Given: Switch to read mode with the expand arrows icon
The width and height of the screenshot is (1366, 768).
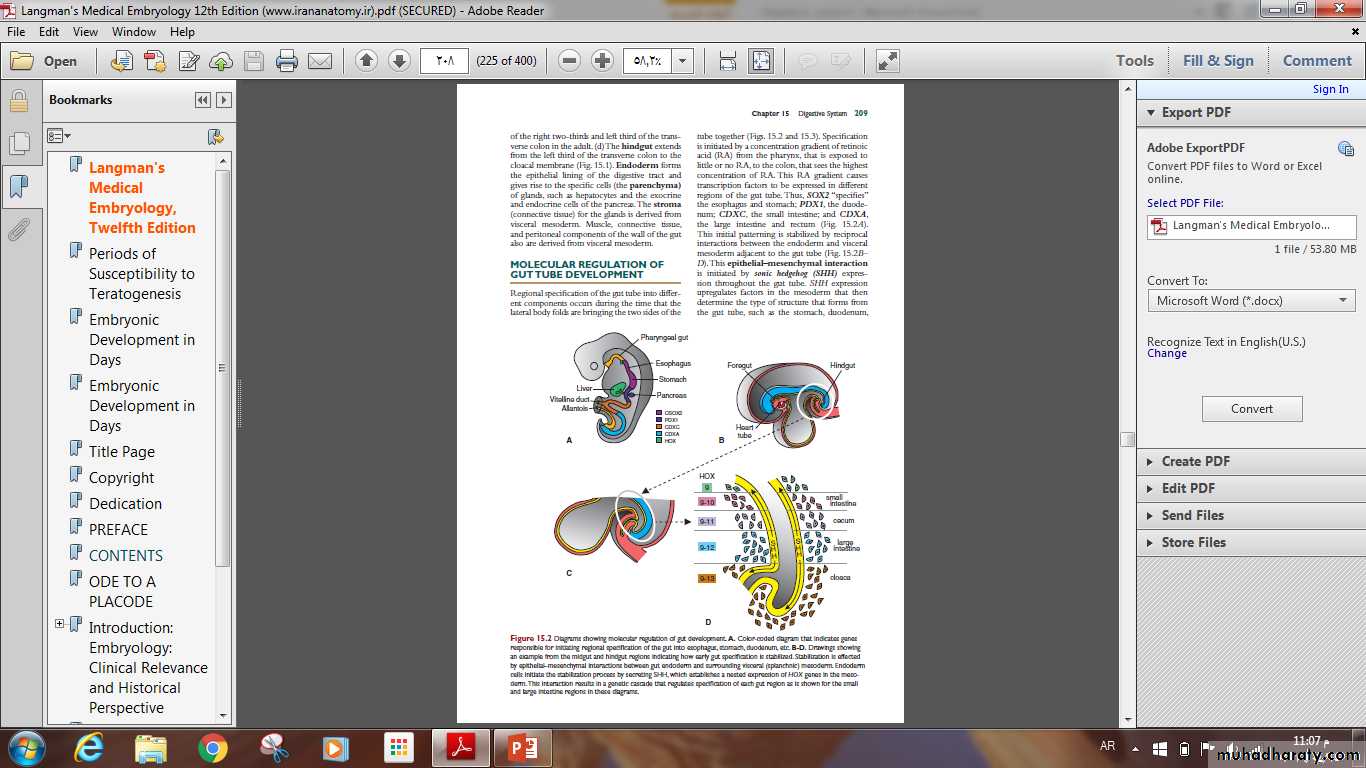Looking at the screenshot, I should tap(887, 61).
